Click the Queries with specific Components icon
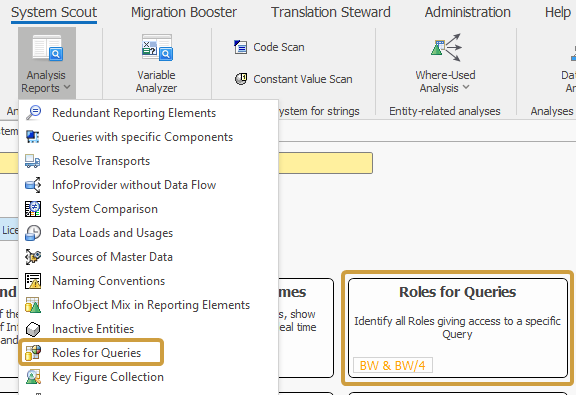Image resolution: width=576 pixels, height=395 pixels. click(33, 137)
